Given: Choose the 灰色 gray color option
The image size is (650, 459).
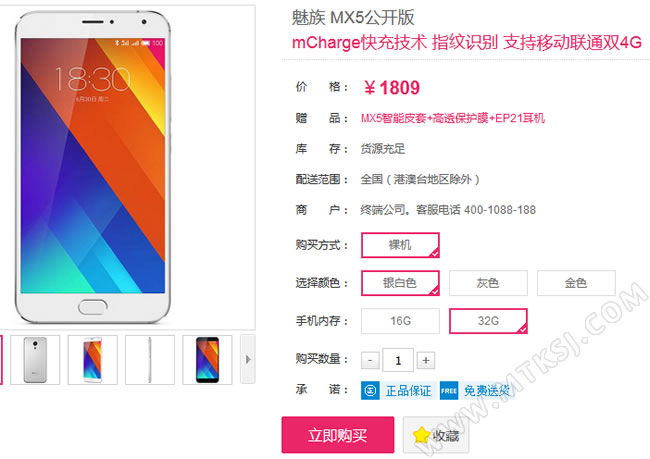Looking at the screenshot, I should (x=488, y=283).
